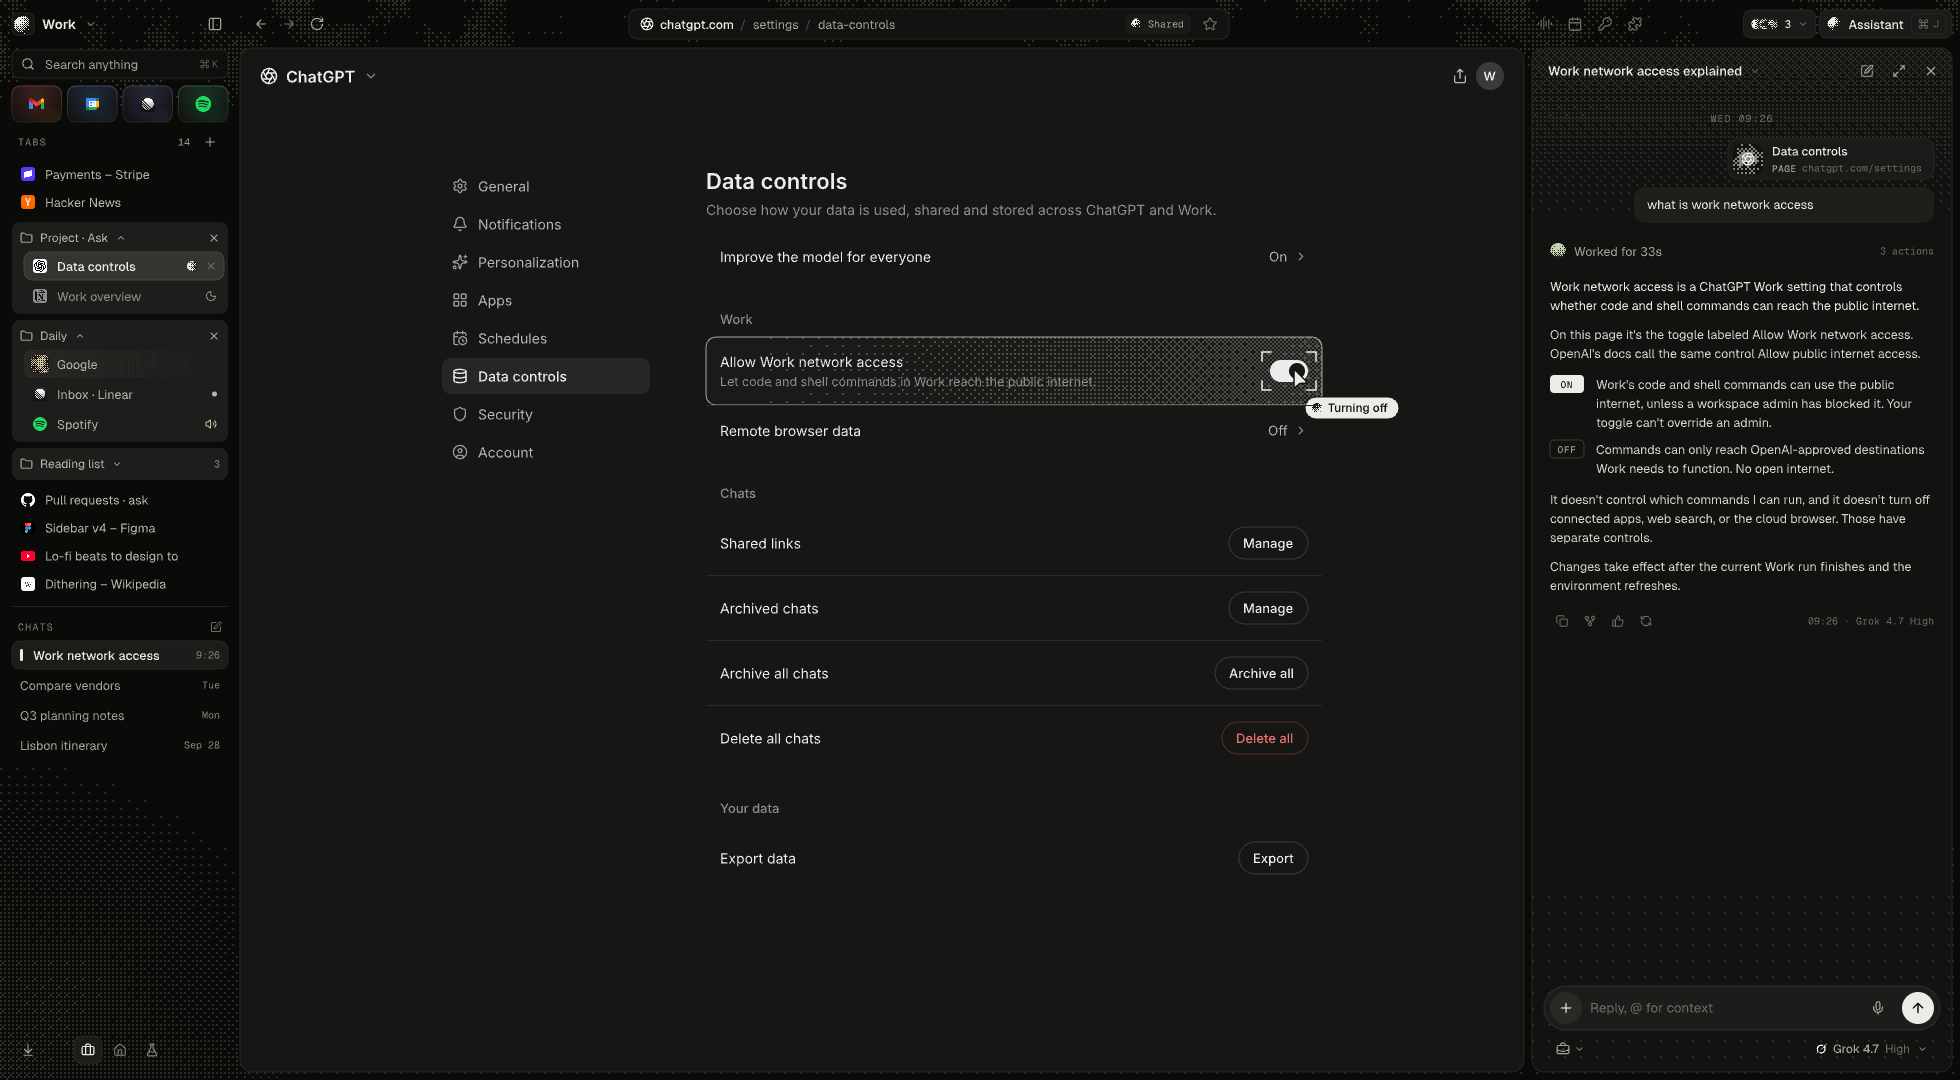Mute Spotify tab audio icon
This screenshot has height=1080, width=1960.
coord(211,424)
